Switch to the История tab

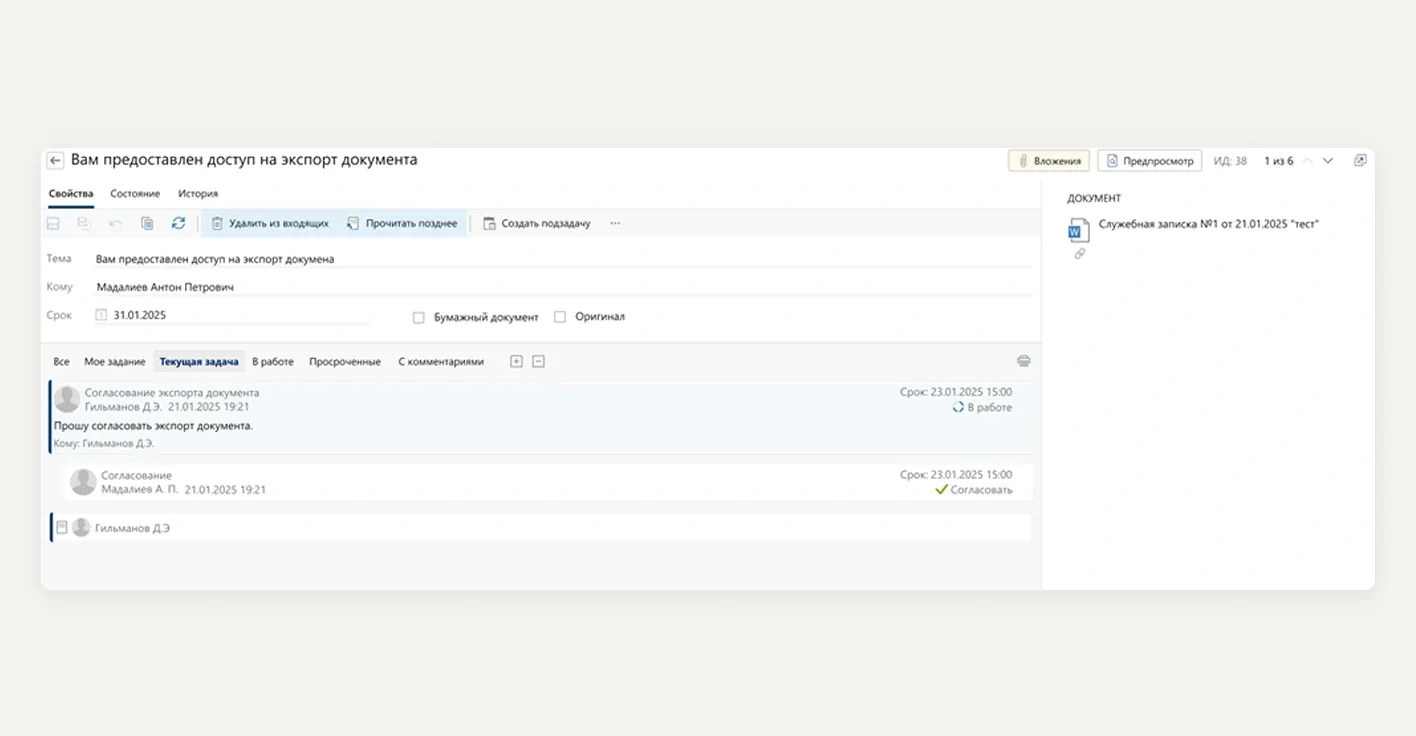pos(198,193)
